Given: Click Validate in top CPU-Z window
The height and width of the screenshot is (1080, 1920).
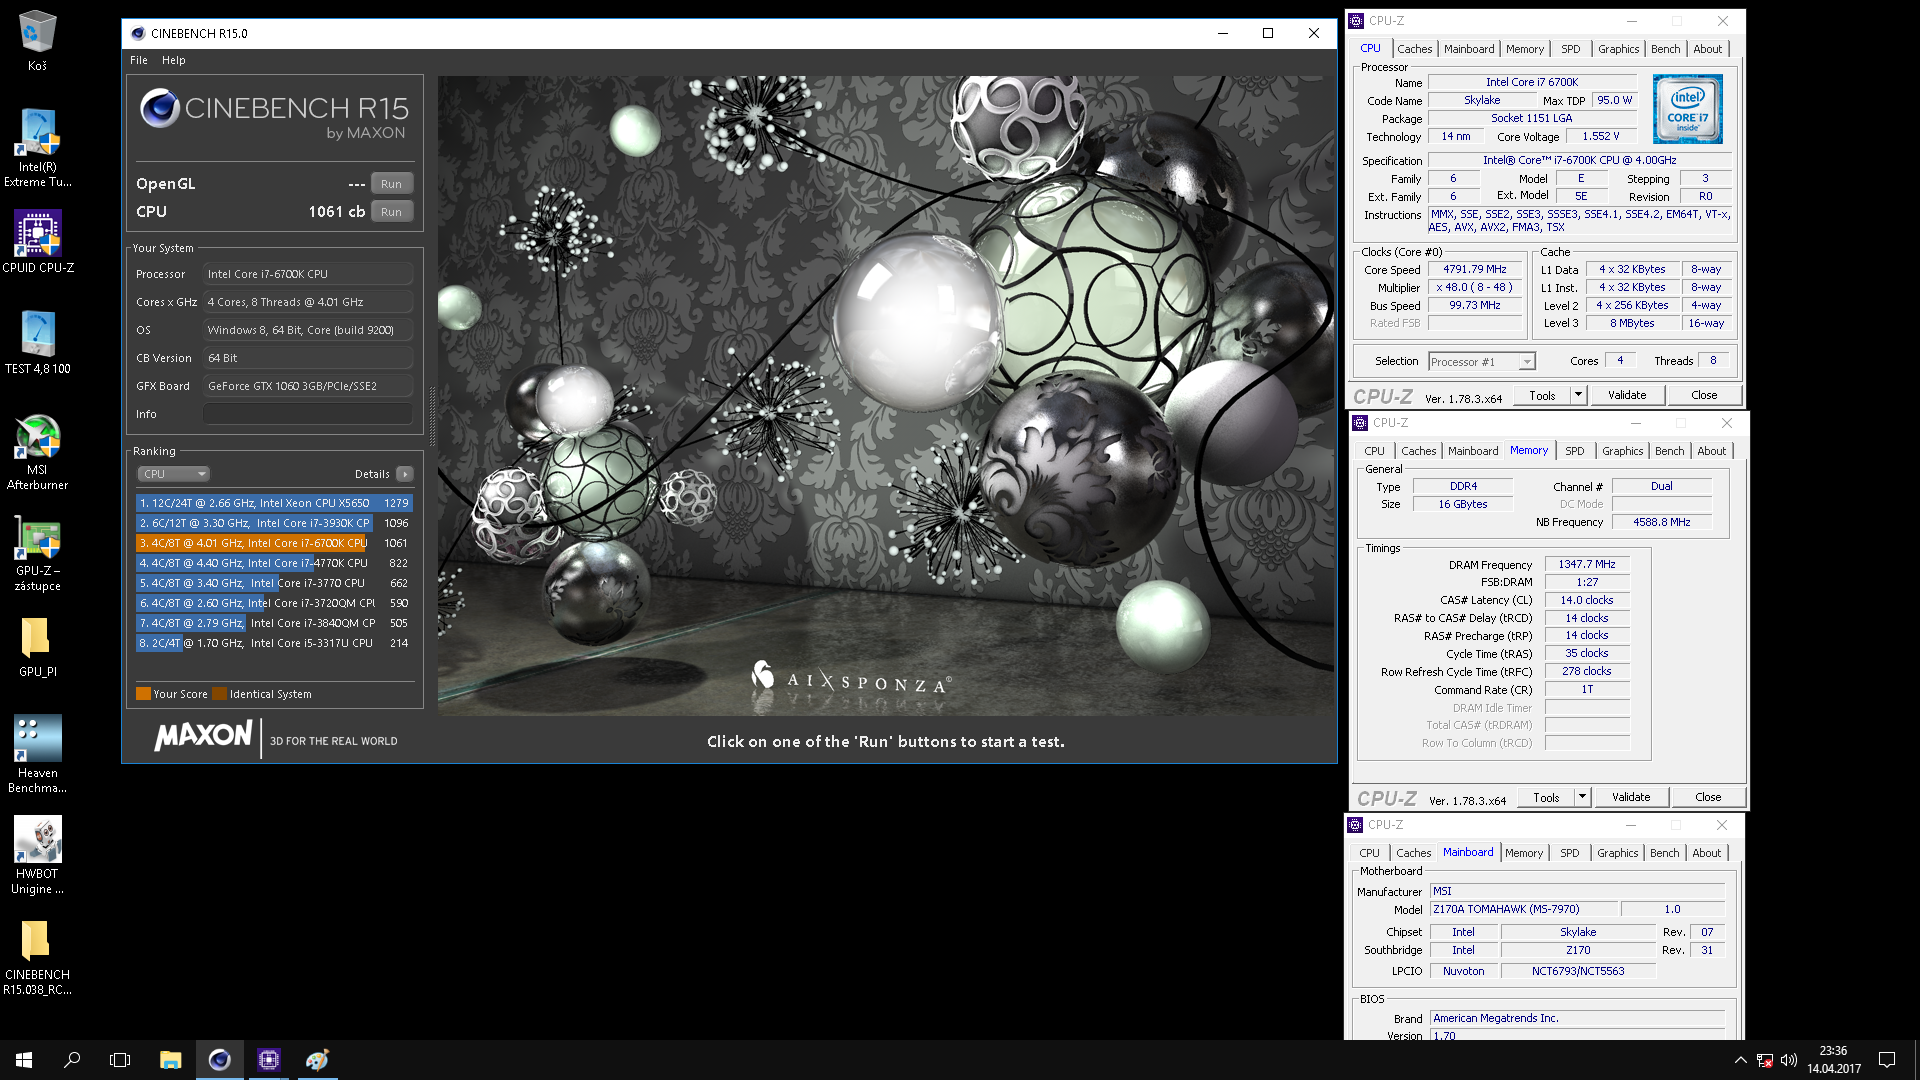Looking at the screenshot, I should click(1627, 395).
